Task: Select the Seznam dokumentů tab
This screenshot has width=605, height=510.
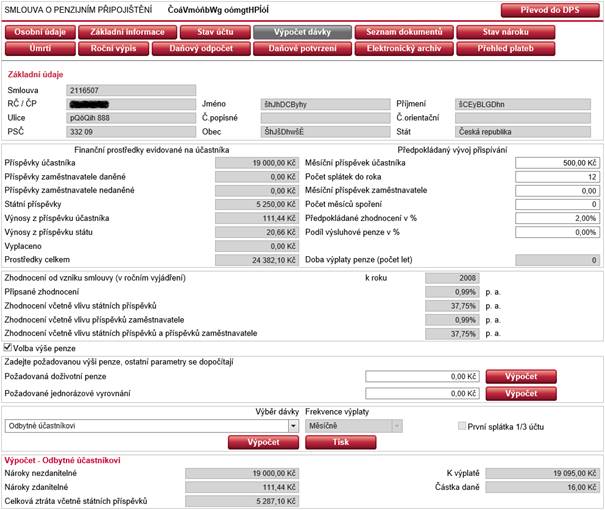Action: pos(393,32)
